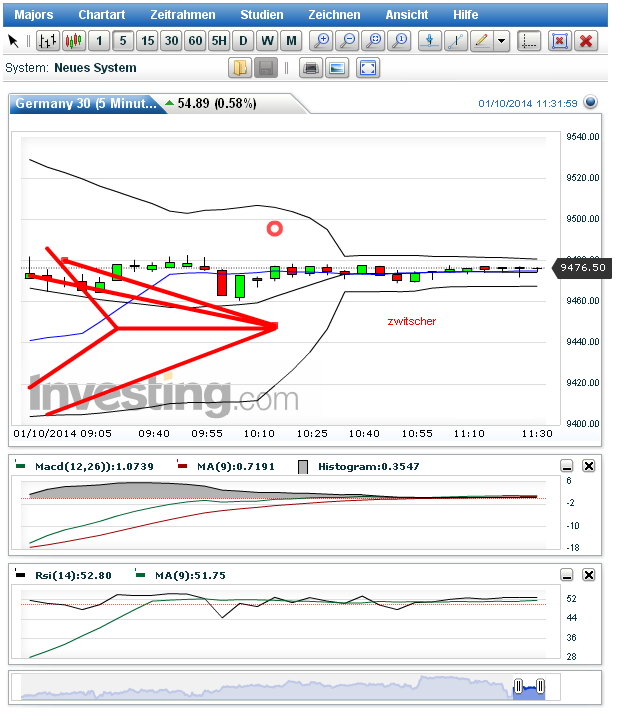The width and height of the screenshot is (642, 721).
Task: Open the Zeitrahmen menu
Action: 183,15
